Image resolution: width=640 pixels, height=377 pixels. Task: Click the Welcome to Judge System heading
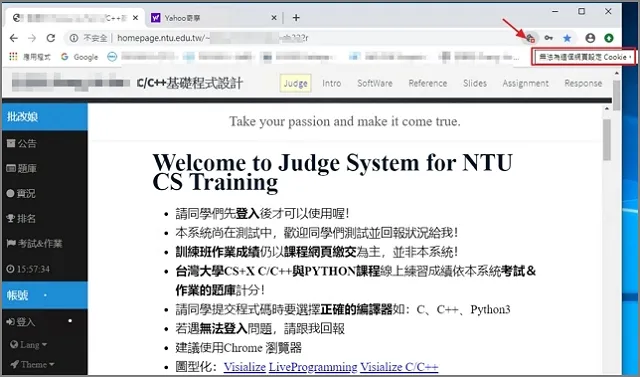(332, 172)
